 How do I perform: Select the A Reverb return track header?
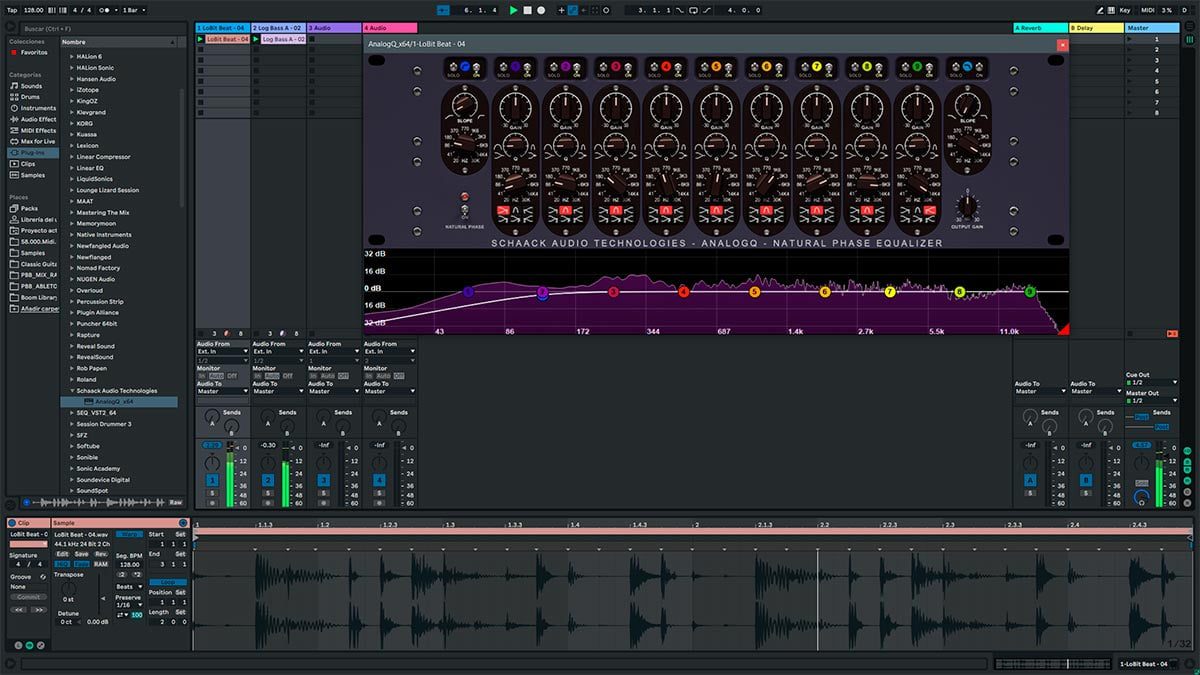[x=1040, y=28]
